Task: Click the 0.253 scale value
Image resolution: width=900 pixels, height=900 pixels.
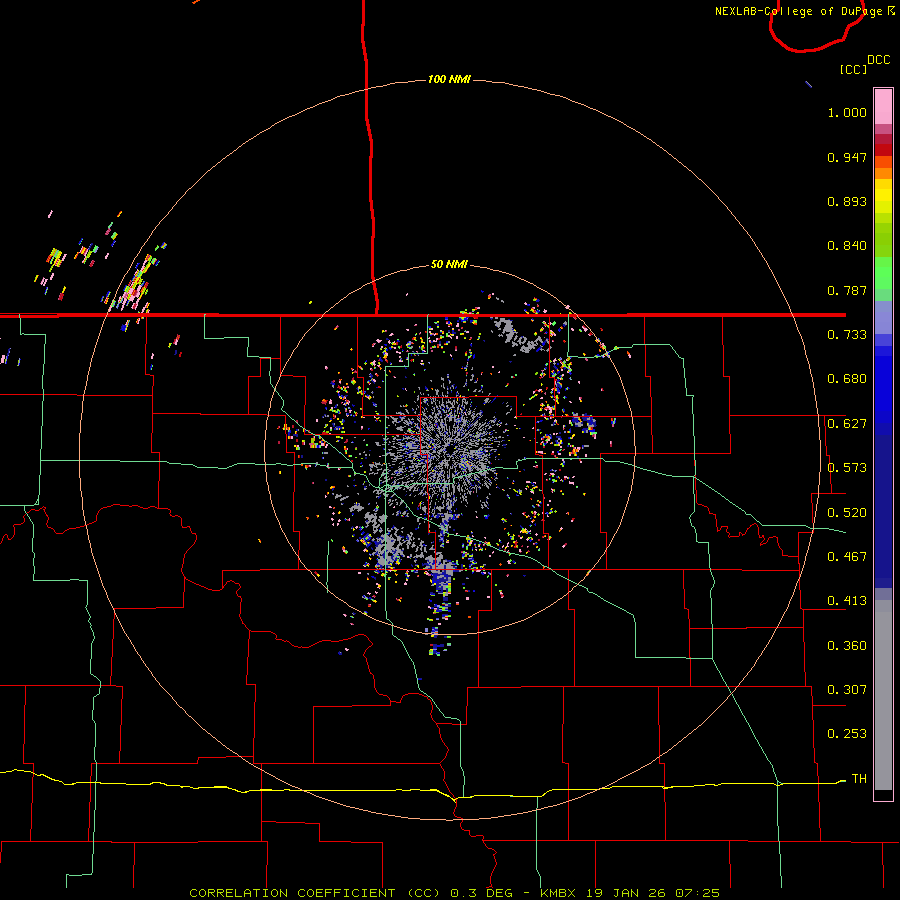Action: point(847,734)
